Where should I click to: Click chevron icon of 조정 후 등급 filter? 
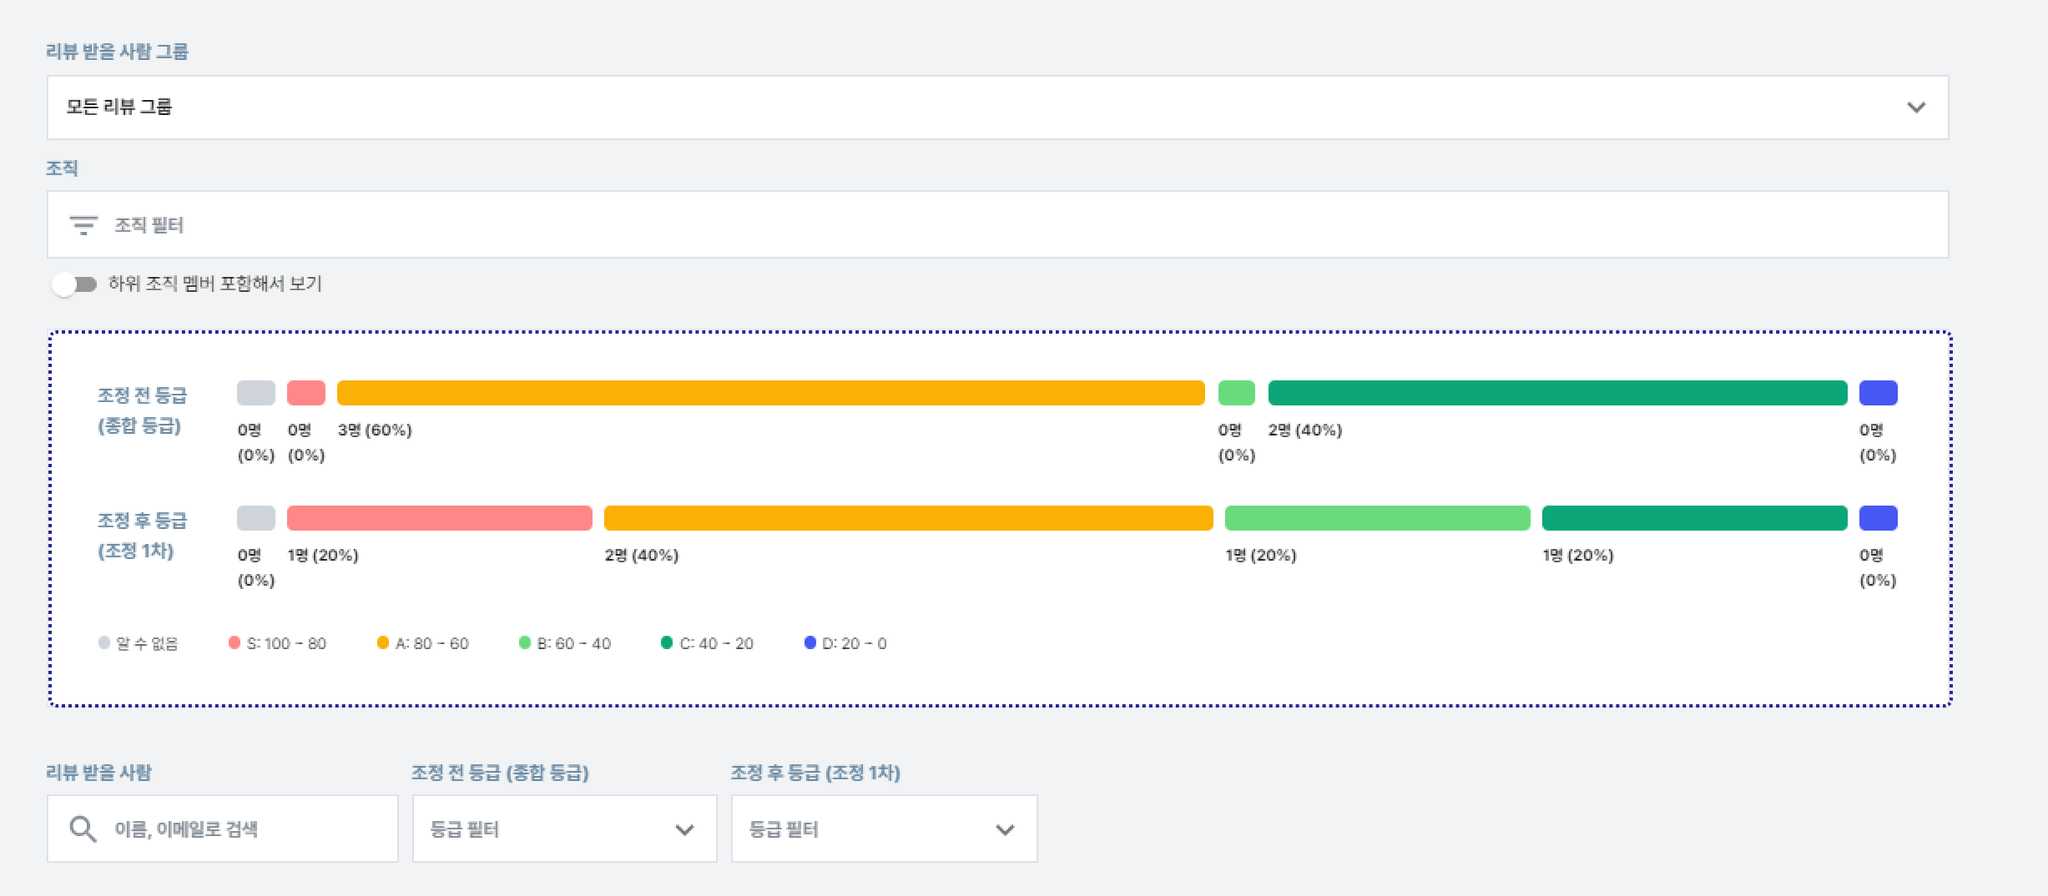click(x=1005, y=830)
